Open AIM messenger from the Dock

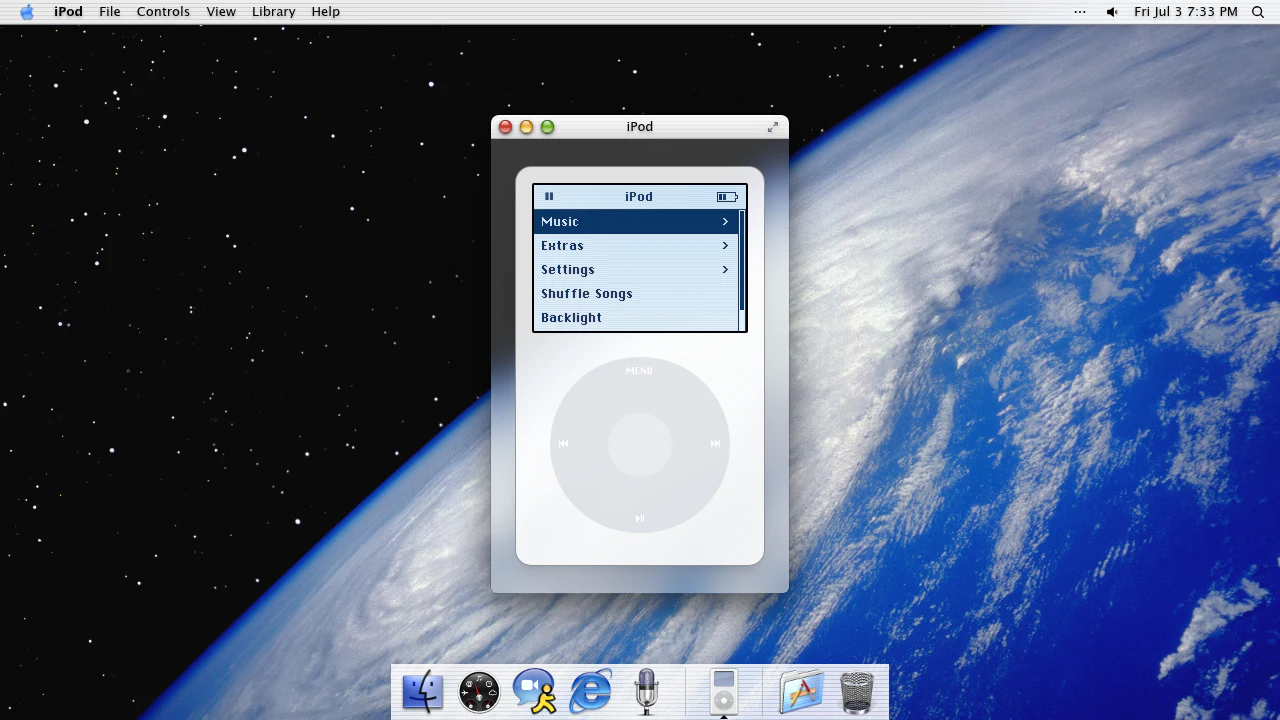coord(535,692)
